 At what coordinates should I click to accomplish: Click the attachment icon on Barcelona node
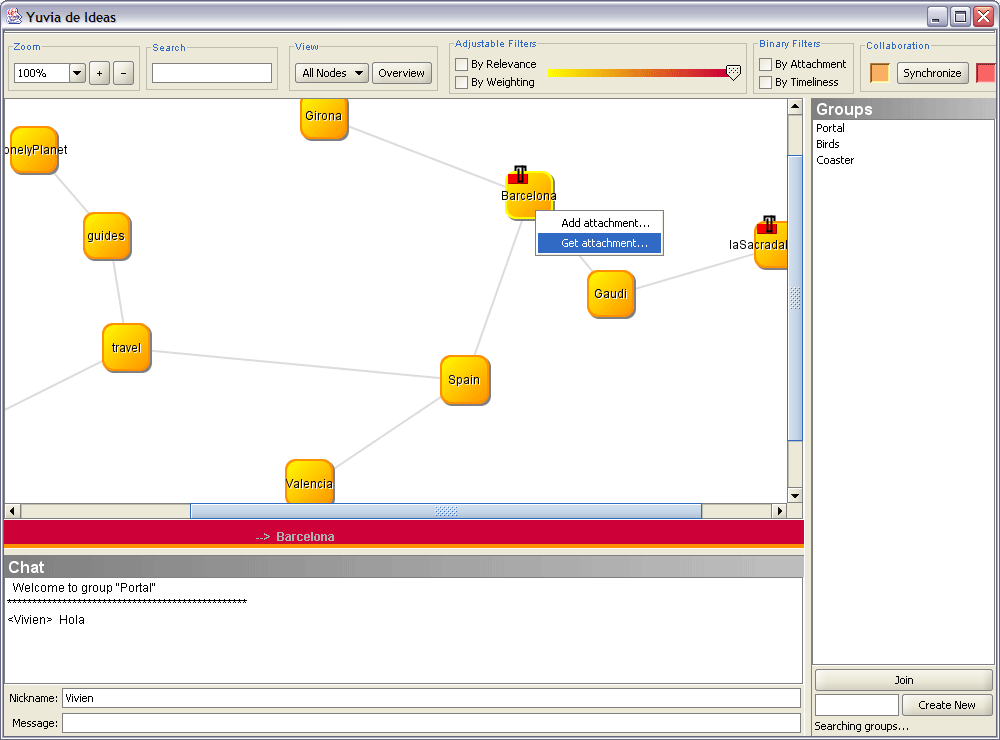click(x=519, y=175)
